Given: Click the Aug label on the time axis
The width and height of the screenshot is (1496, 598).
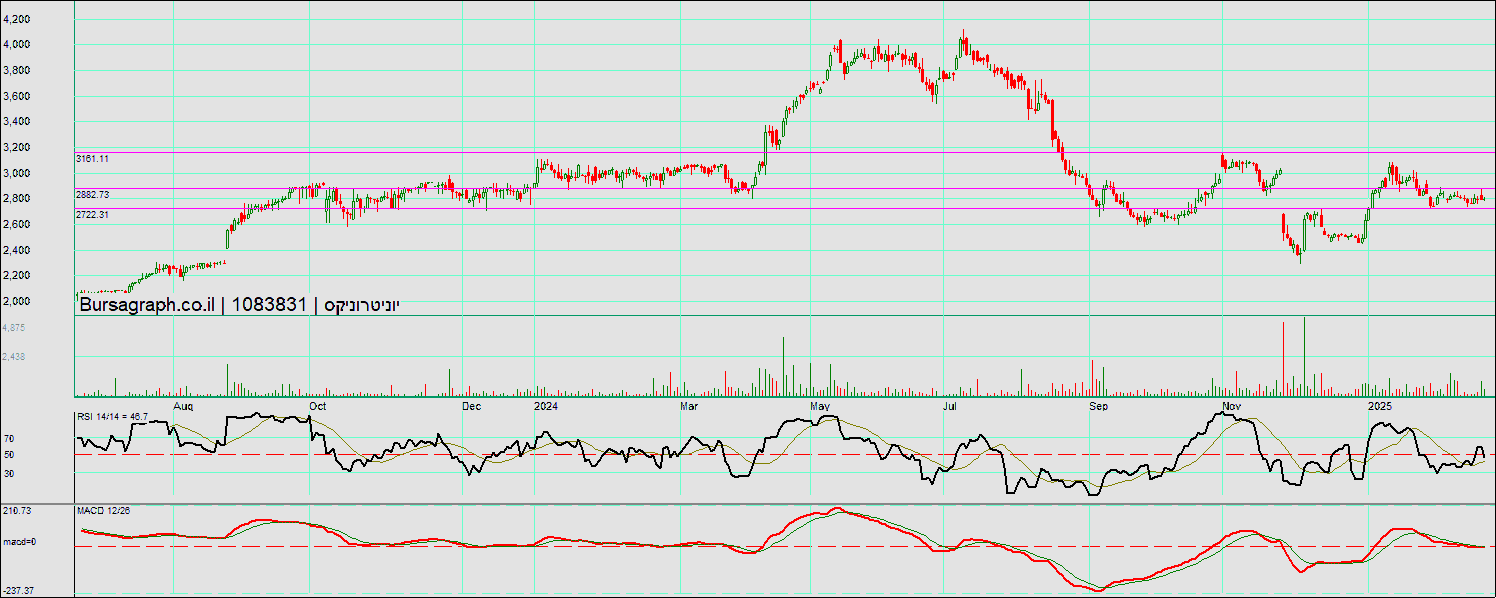Looking at the screenshot, I should pyautogui.click(x=183, y=407).
